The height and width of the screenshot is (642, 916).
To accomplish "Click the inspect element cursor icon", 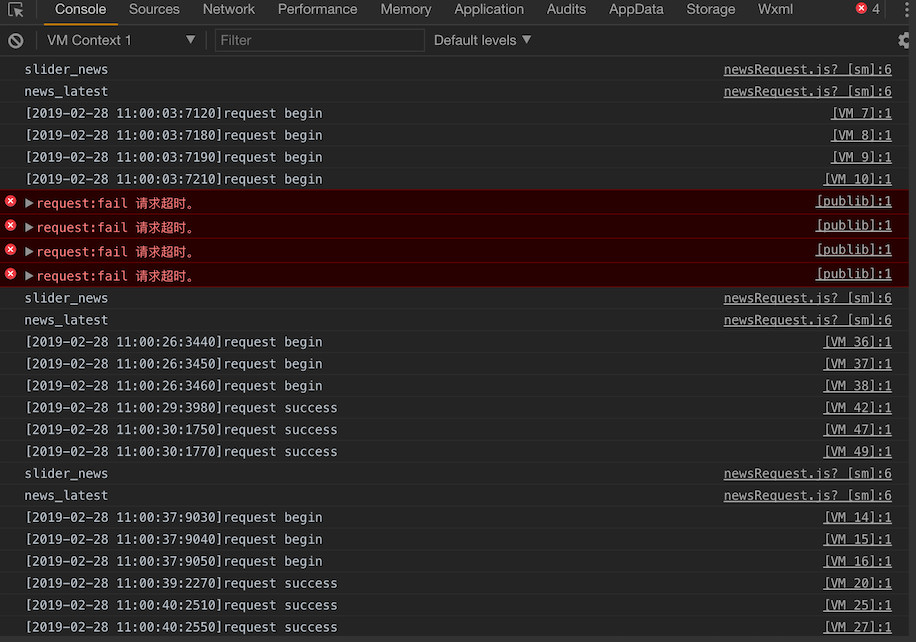I will pyautogui.click(x=16, y=10).
